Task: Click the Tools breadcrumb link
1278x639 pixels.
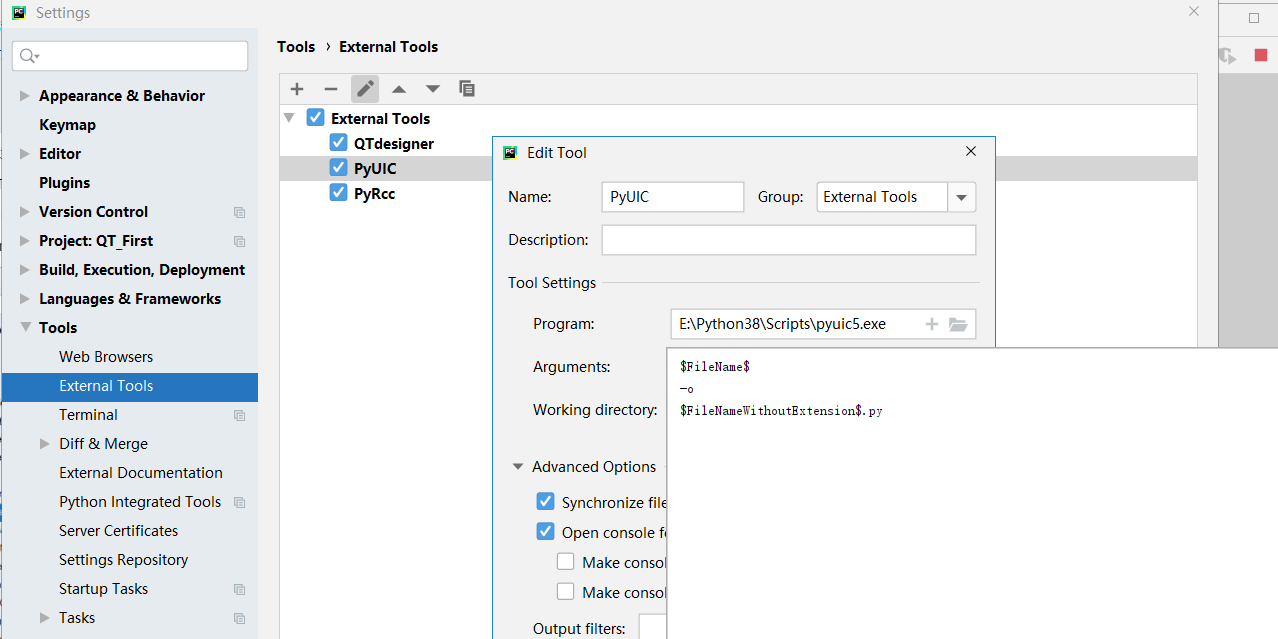Action: click(x=296, y=47)
